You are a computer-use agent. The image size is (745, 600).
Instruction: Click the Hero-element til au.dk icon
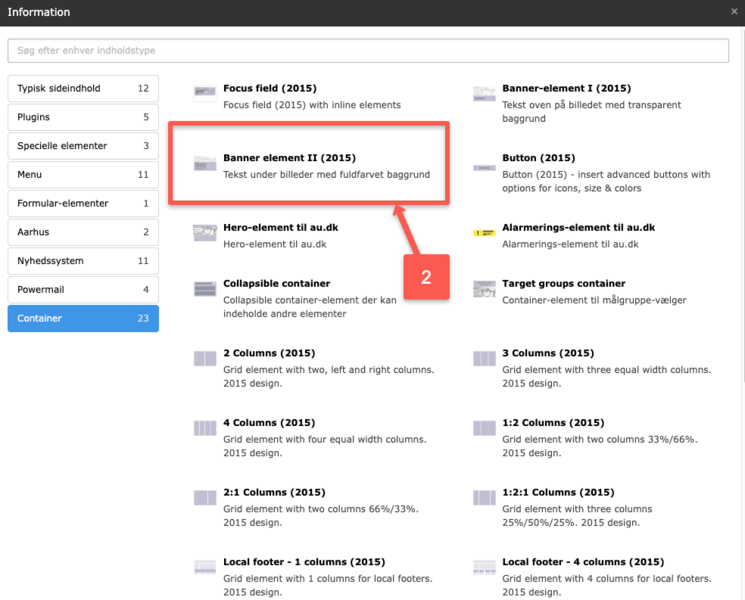click(x=205, y=232)
